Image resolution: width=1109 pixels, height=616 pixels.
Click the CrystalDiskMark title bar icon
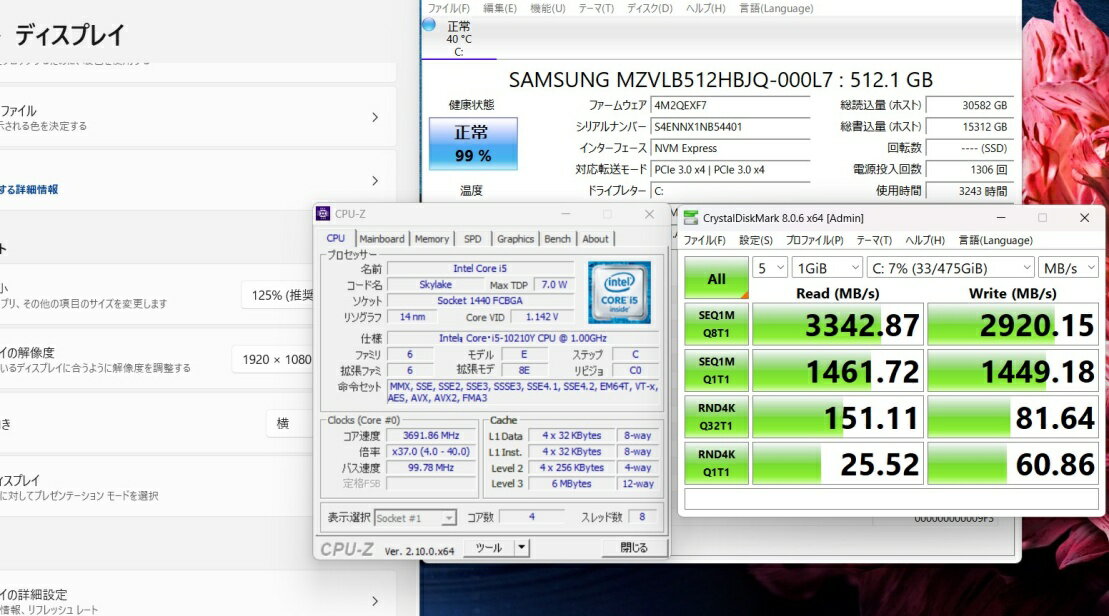pos(691,218)
